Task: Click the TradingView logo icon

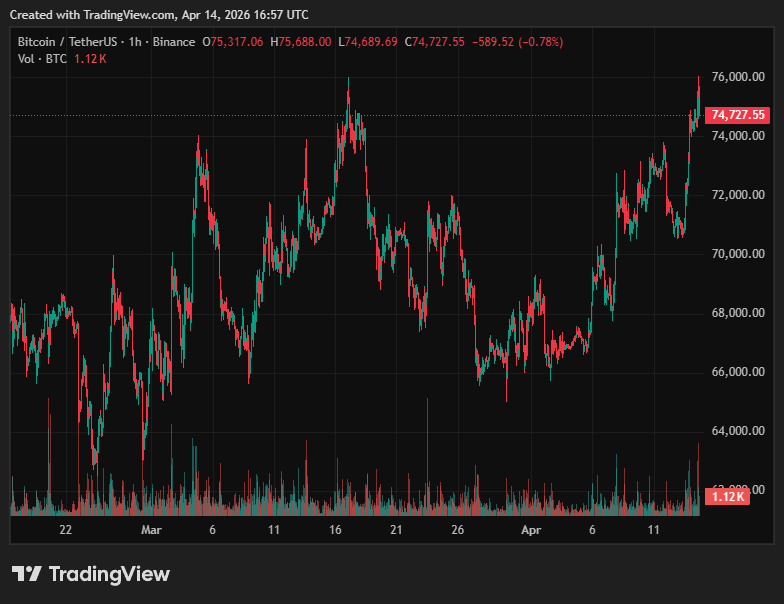Action: coord(27,574)
